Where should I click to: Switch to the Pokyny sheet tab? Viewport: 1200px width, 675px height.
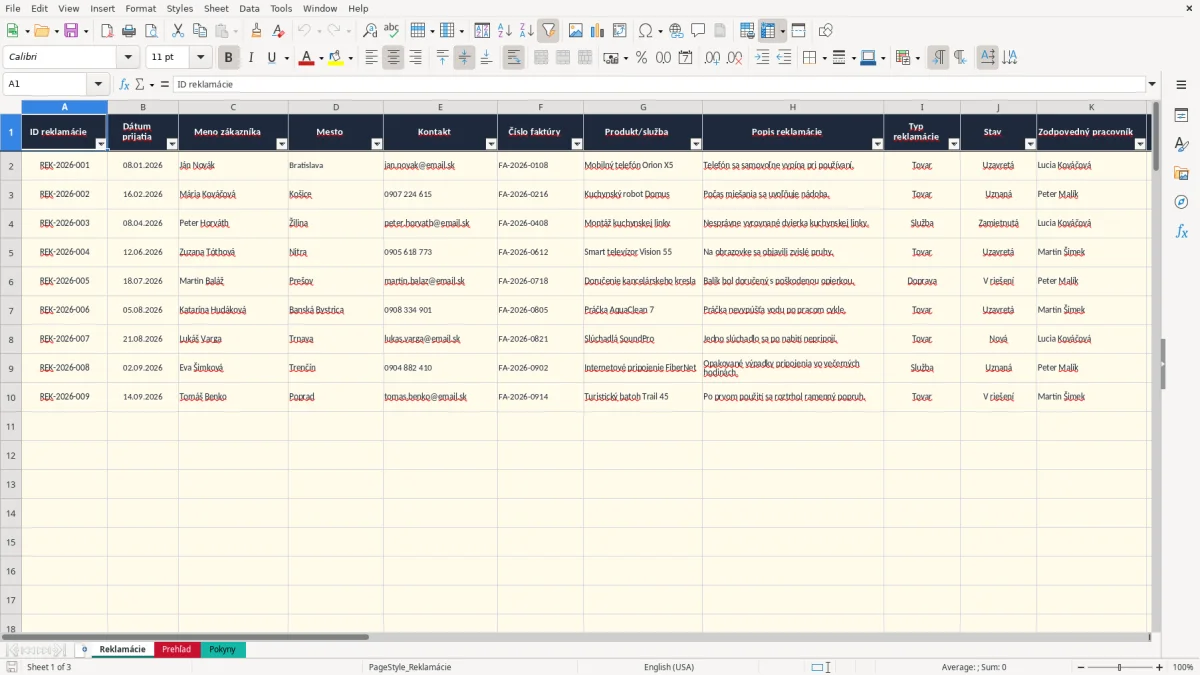point(223,650)
